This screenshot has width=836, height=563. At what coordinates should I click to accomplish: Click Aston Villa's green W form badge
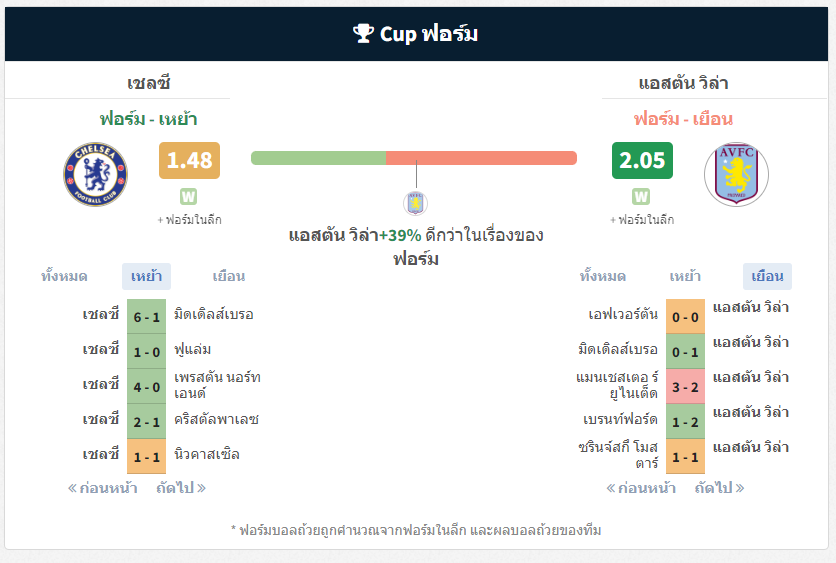[641, 197]
